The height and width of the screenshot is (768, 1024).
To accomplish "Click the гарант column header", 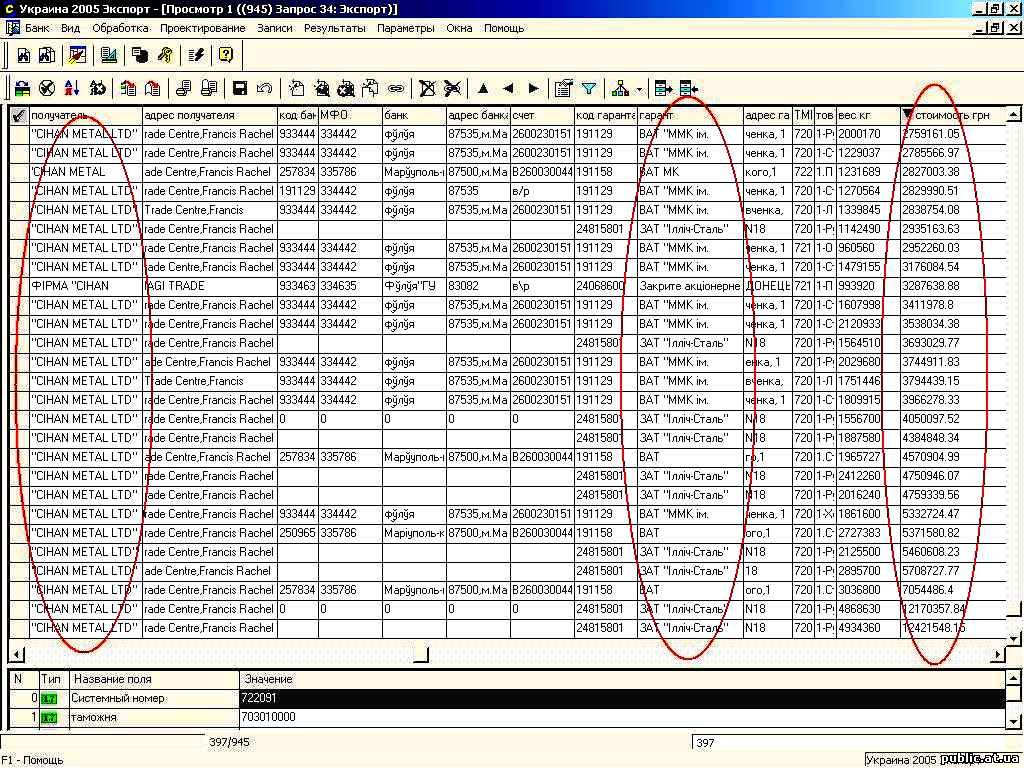I will (x=690, y=115).
